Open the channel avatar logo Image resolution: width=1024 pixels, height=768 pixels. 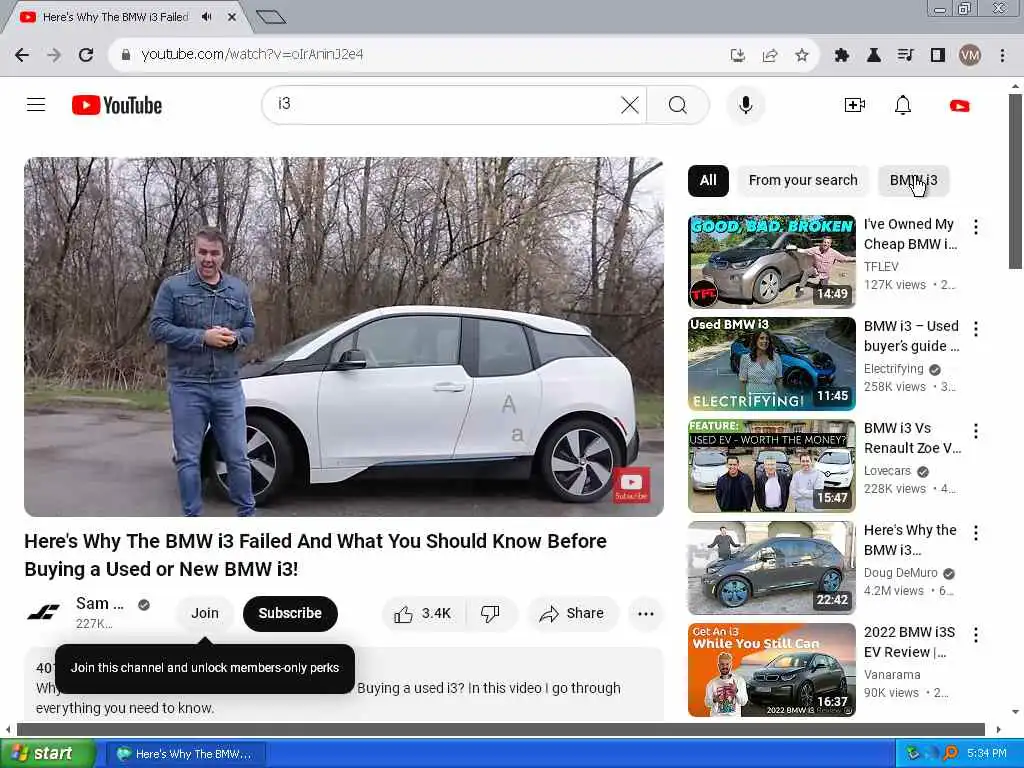[44, 613]
